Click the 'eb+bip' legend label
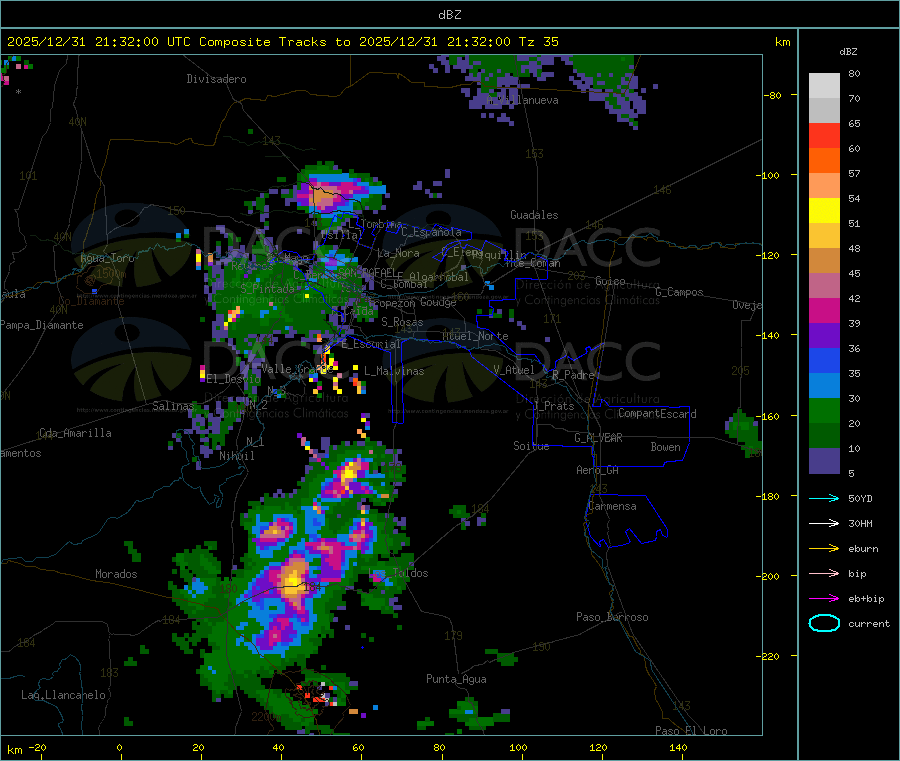 click(866, 599)
